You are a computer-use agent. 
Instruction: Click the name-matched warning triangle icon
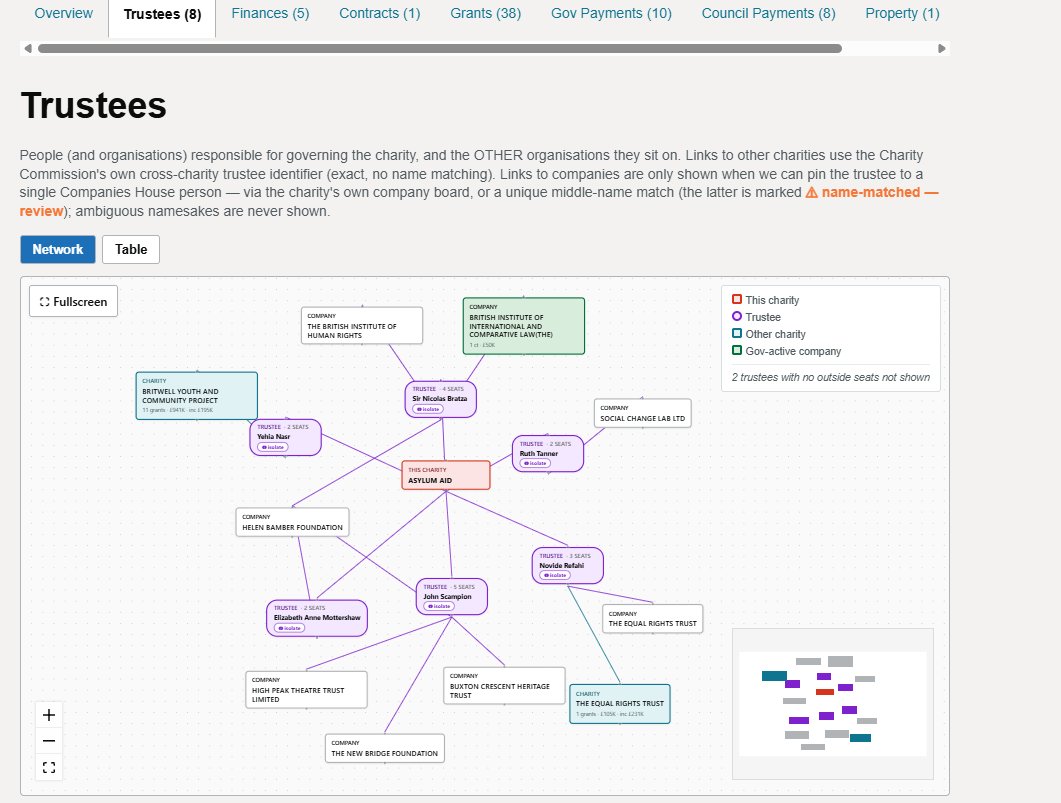click(811, 193)
